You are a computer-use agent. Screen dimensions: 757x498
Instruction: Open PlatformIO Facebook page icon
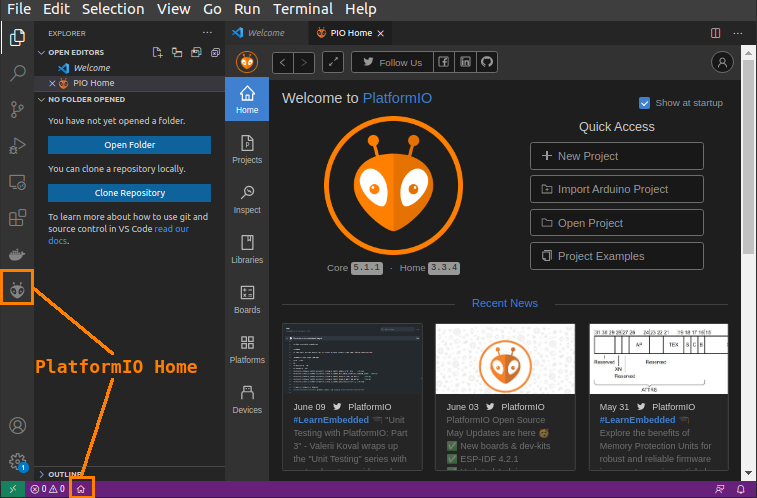pyautogui.click(x=444, y=62)
